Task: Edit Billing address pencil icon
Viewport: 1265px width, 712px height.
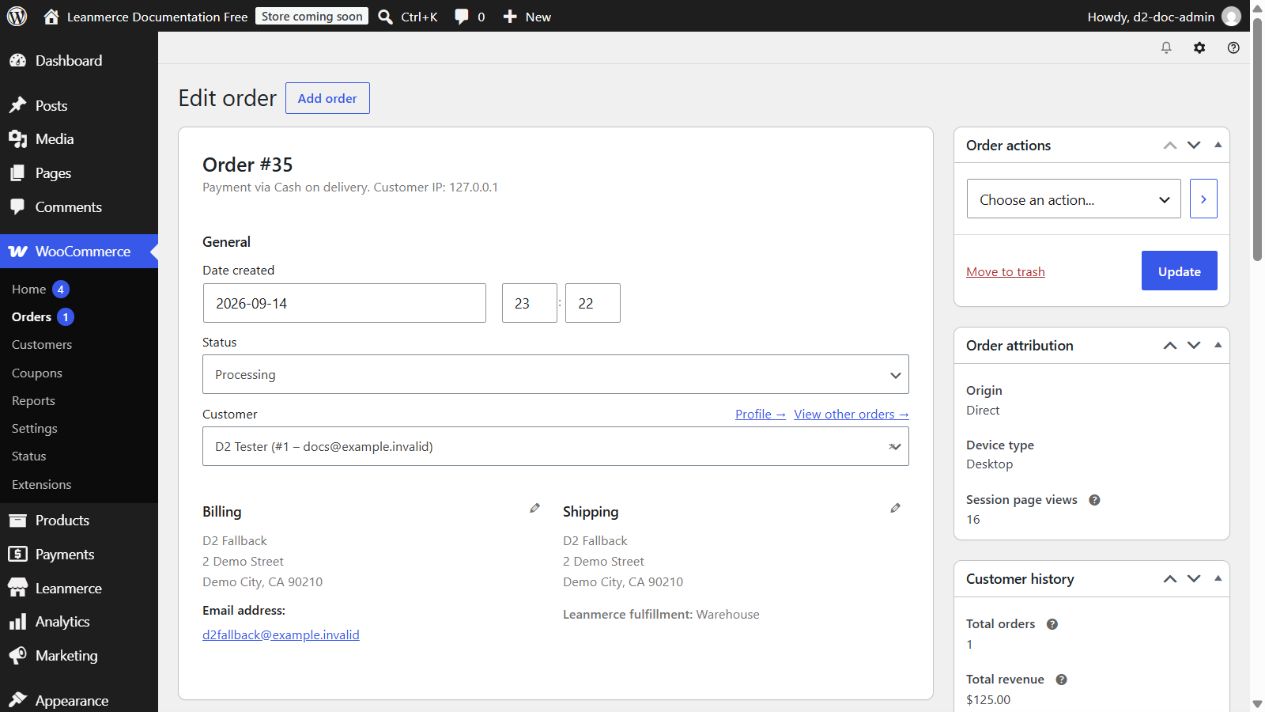Action: tap(535, 508)
